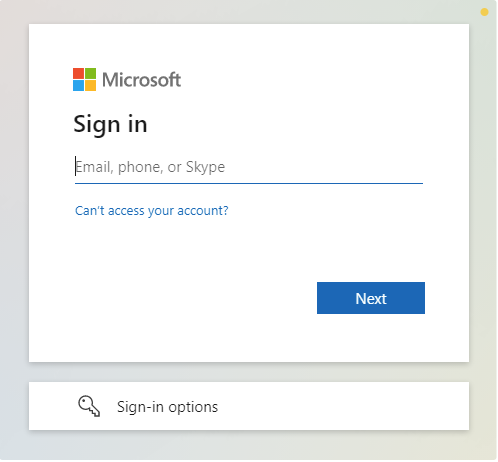Open the Sign-in options panel
Screen dimensions: 498x462
tap(249, 406)
